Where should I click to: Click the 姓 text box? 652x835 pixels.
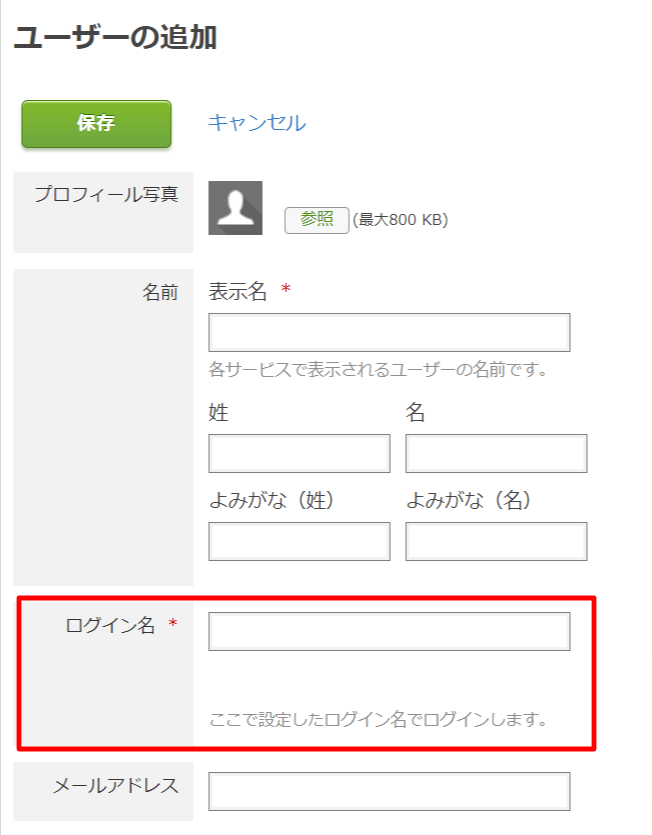pyautogui.click(x=299, y=453)
